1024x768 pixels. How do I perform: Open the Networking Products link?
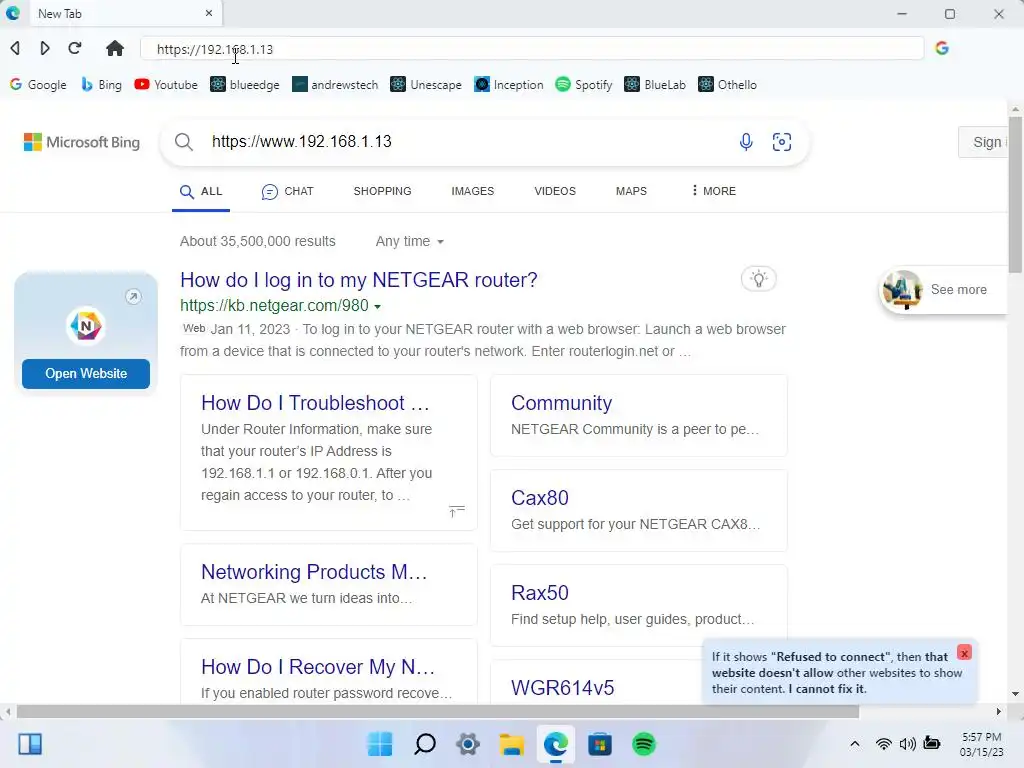pyautogui.click(x=314, y=572)
